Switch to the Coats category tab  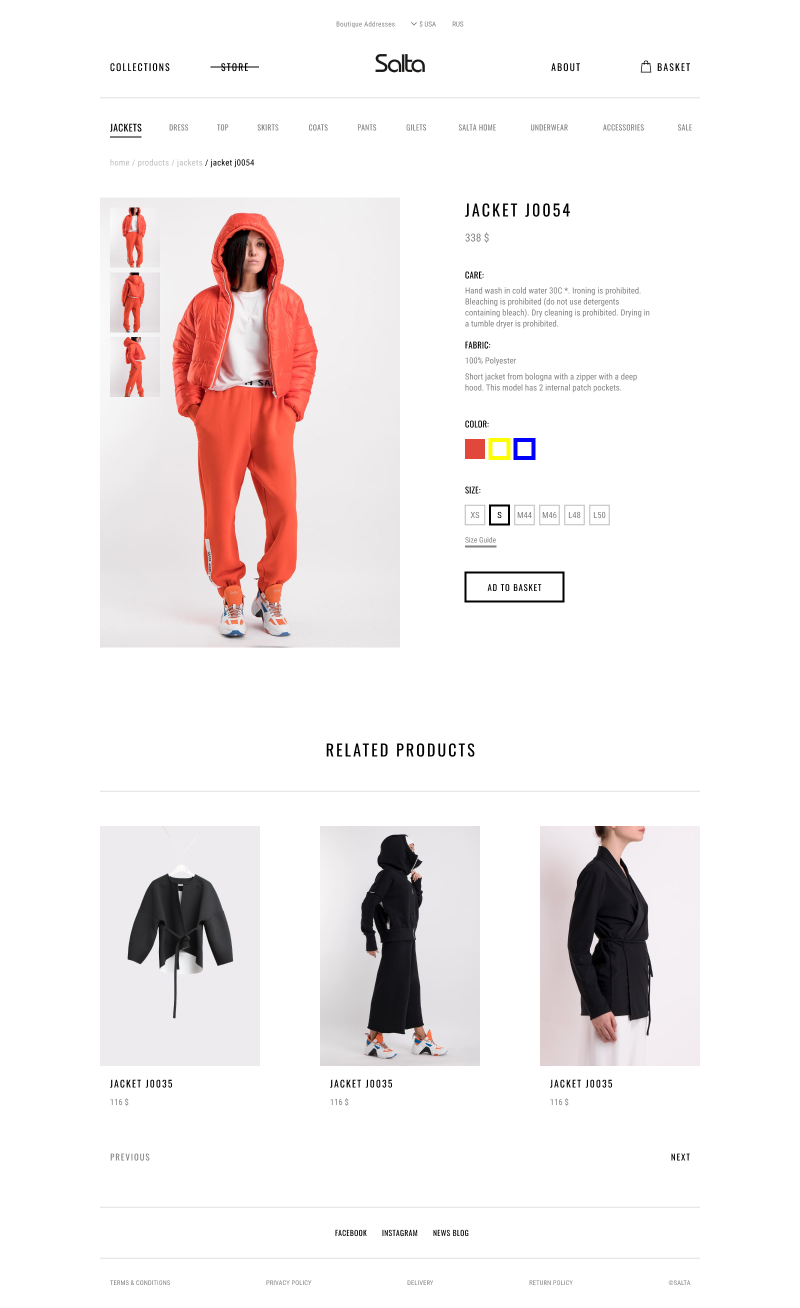[318, 128]
